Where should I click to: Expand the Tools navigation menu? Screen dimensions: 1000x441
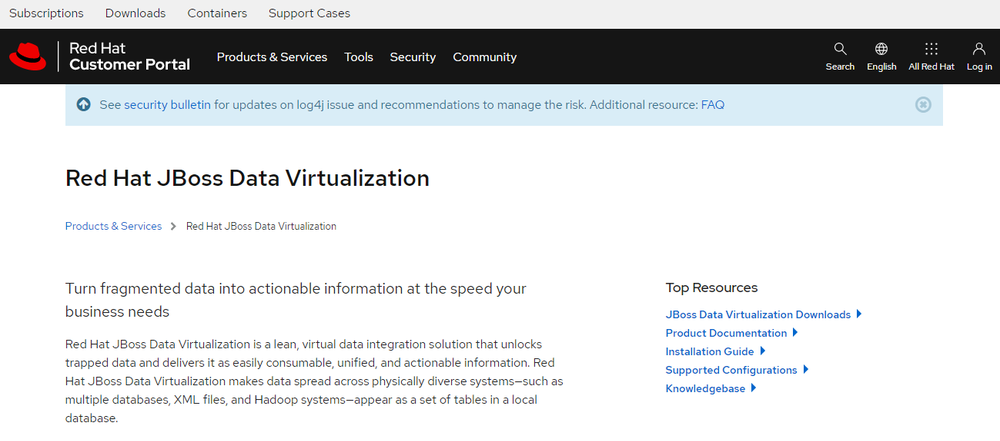pyautogui.click(x=358, y=57)
